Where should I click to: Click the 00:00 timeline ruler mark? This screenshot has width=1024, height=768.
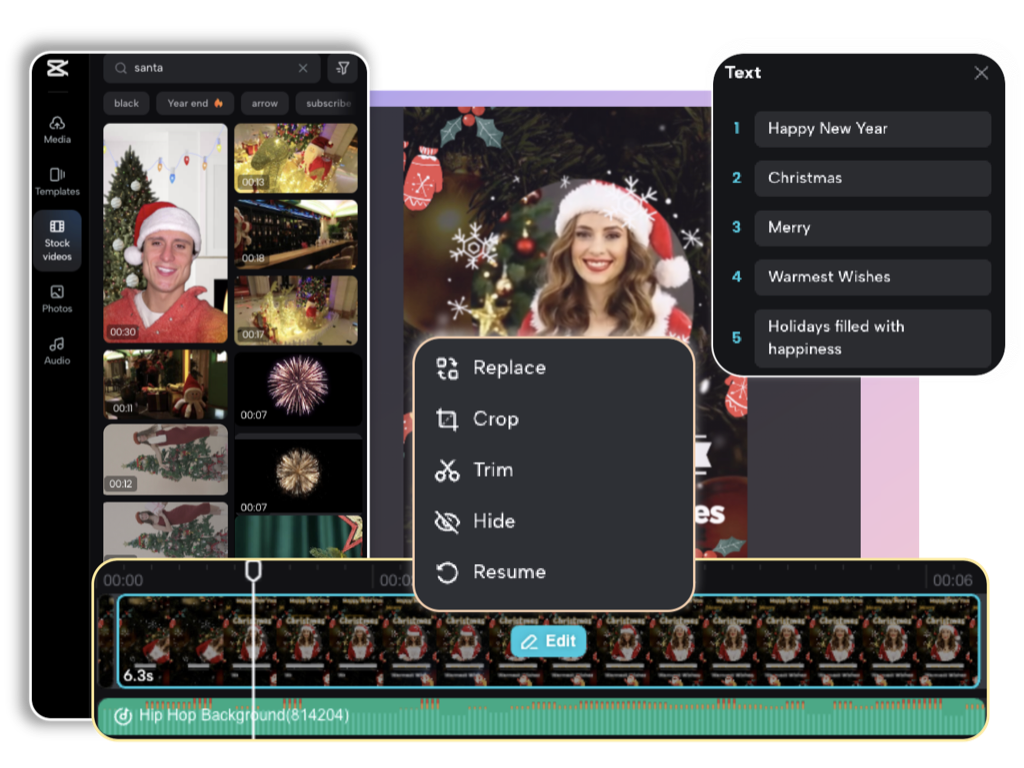(123, 580)
